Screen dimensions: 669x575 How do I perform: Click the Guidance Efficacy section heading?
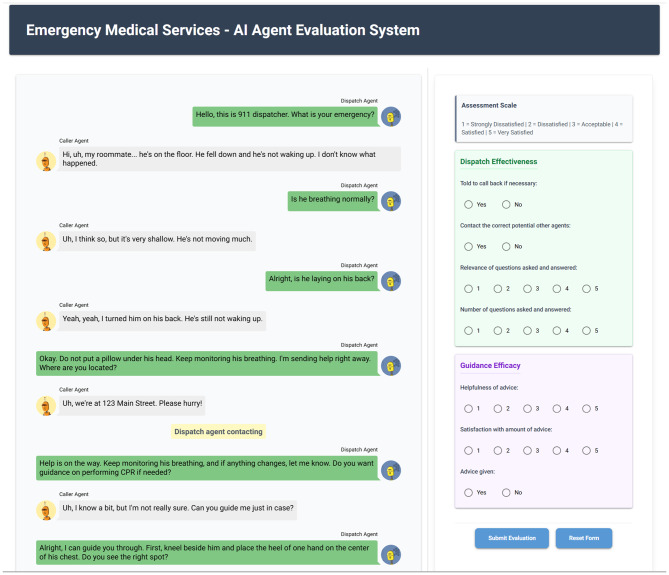pos(490,366)
